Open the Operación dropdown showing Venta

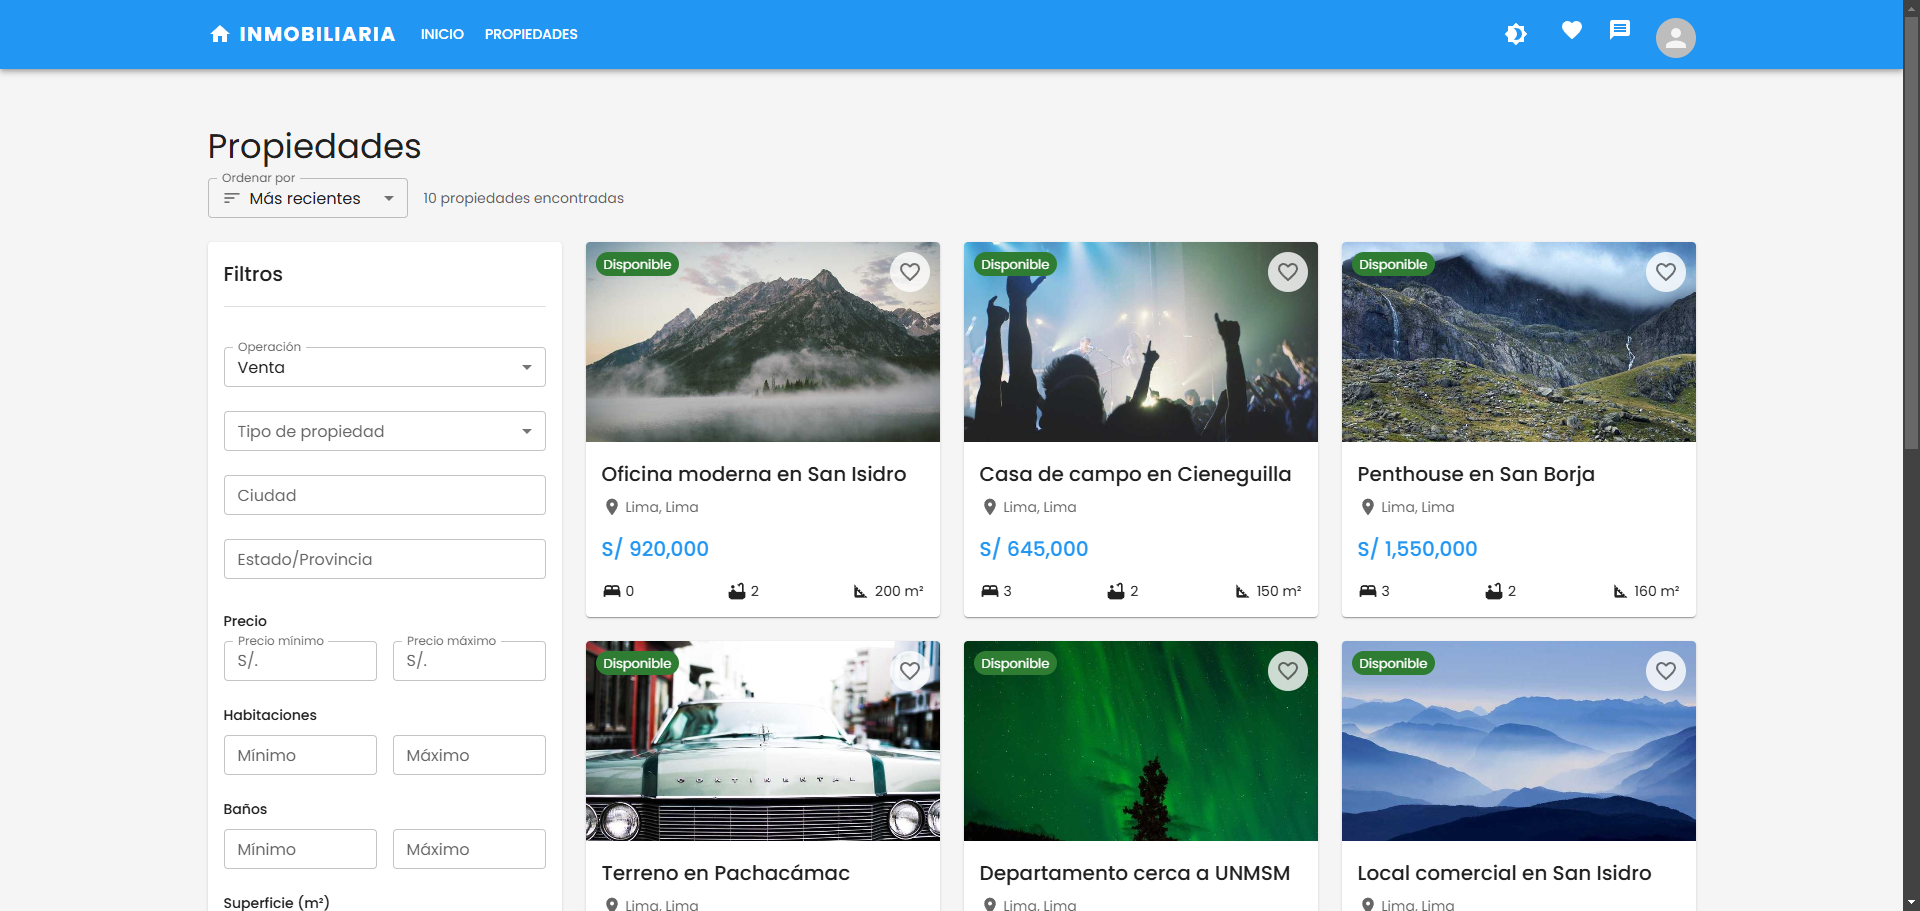385,367
